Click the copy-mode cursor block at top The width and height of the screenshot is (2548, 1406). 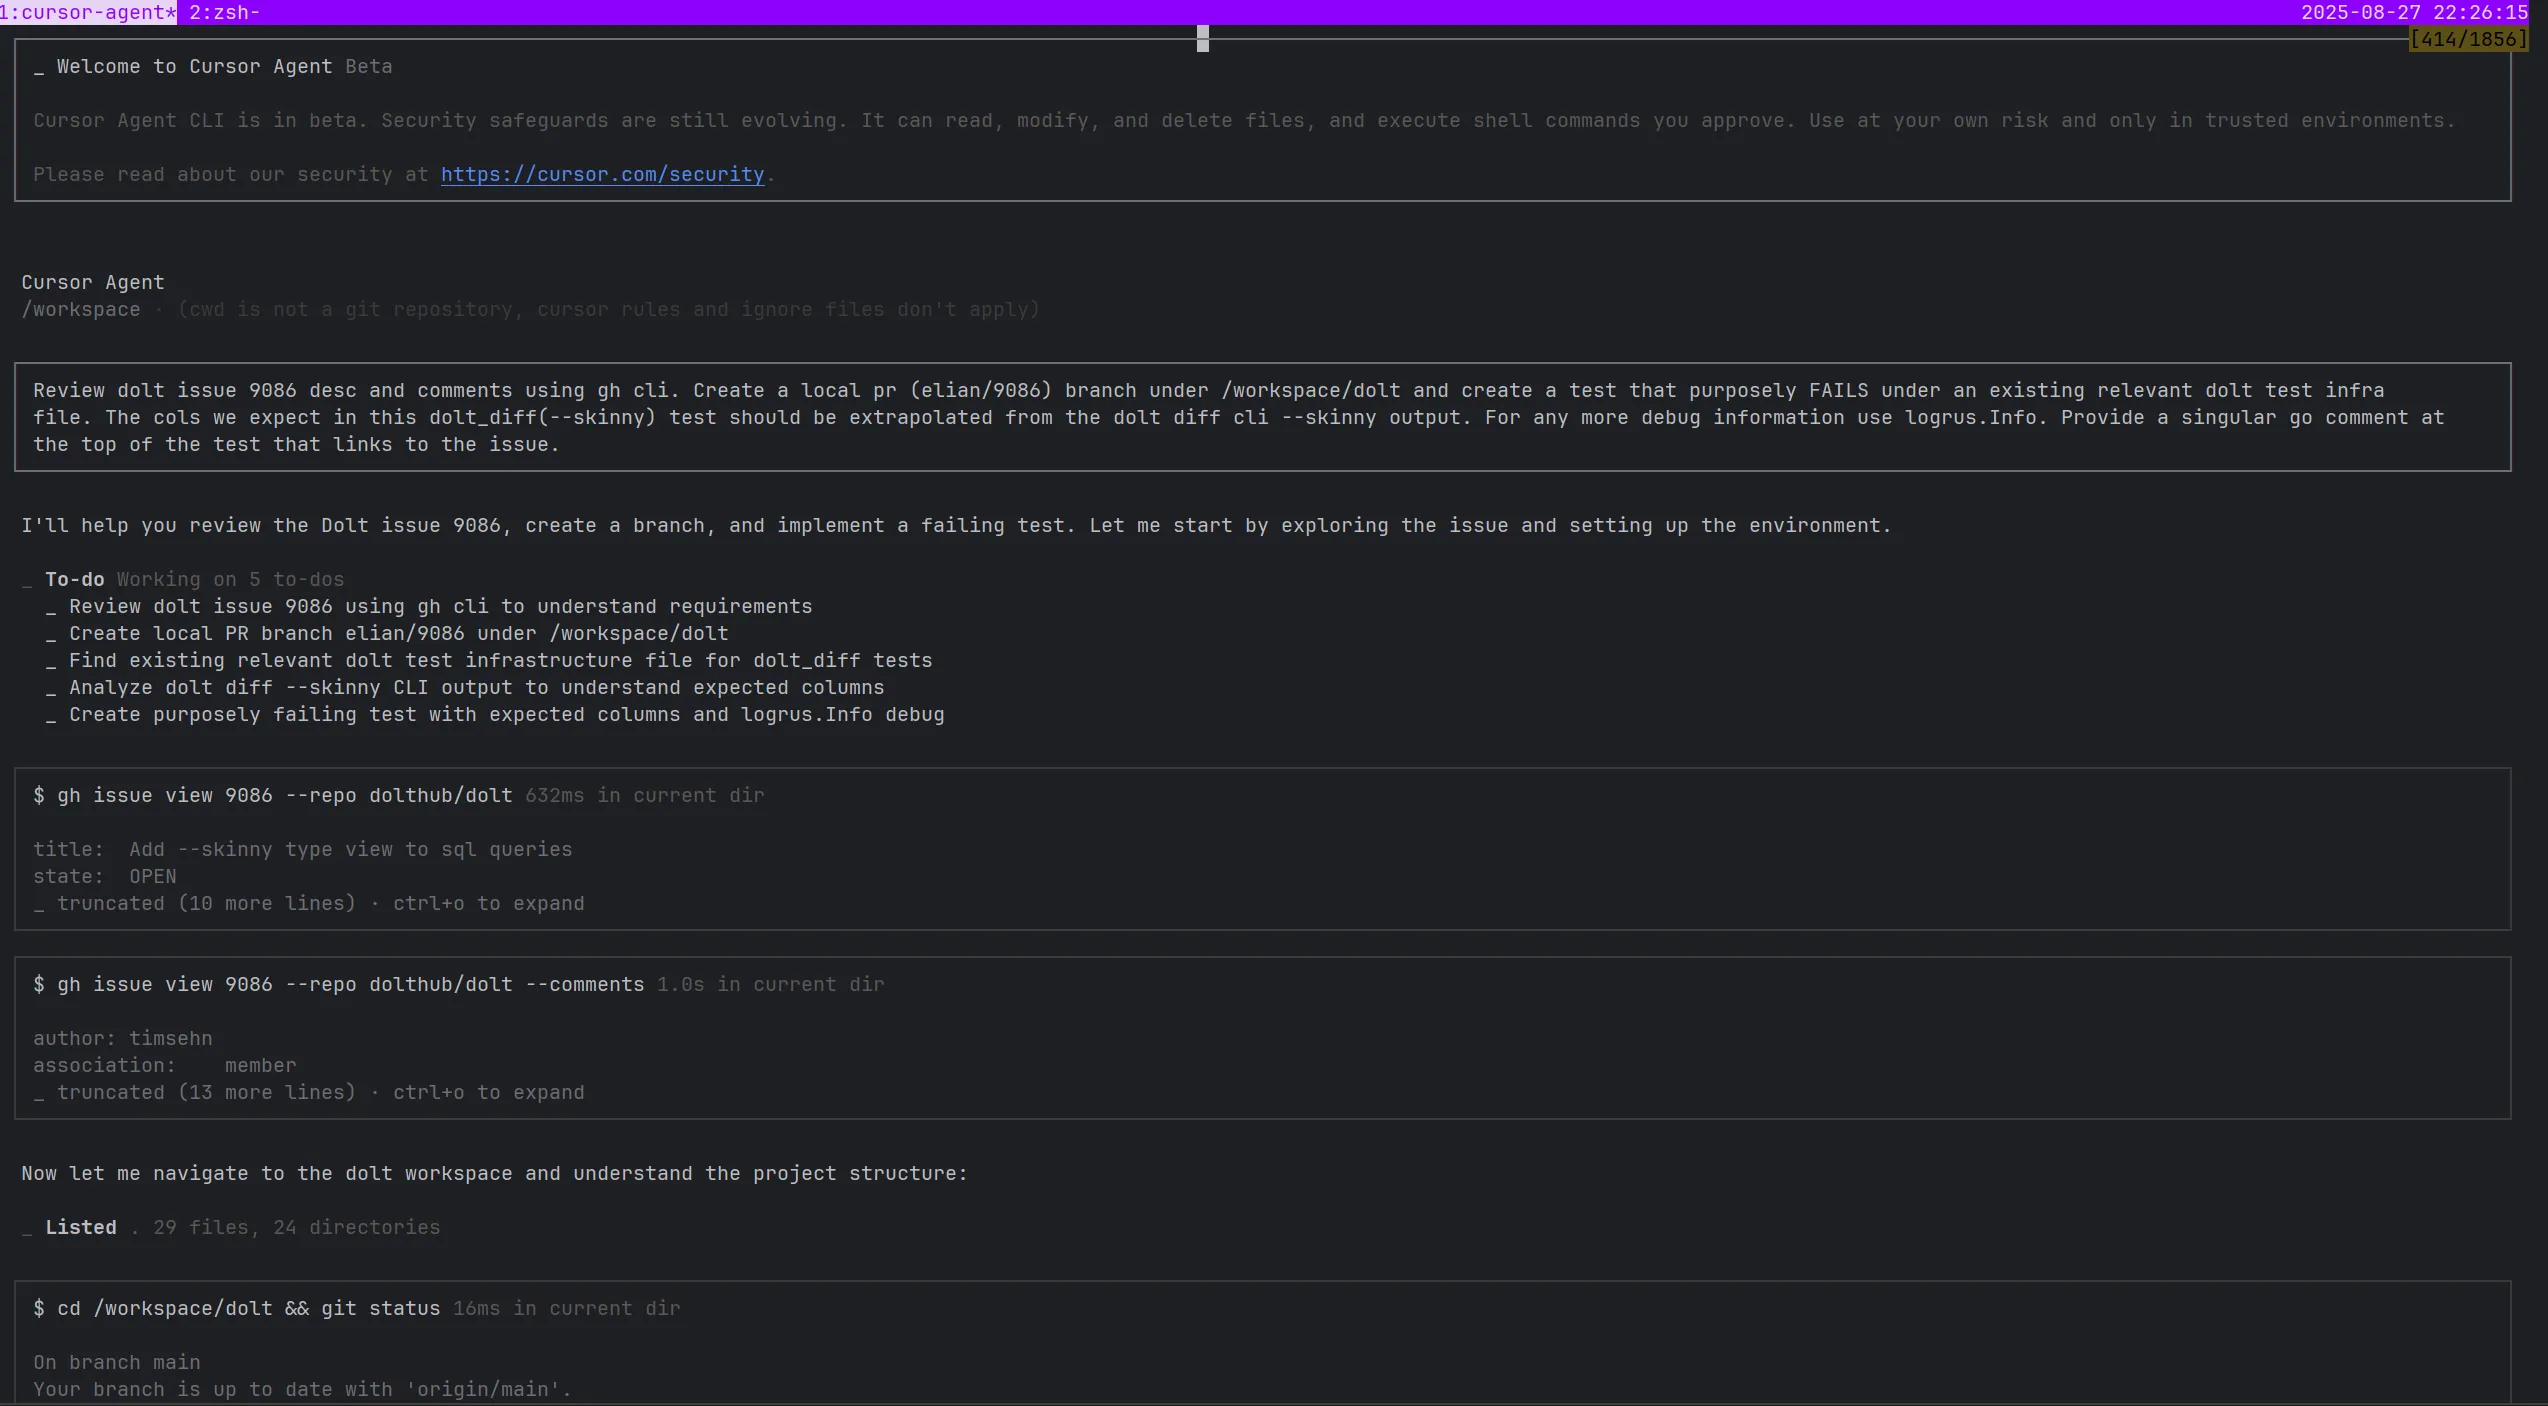[x=1202, y=38]
